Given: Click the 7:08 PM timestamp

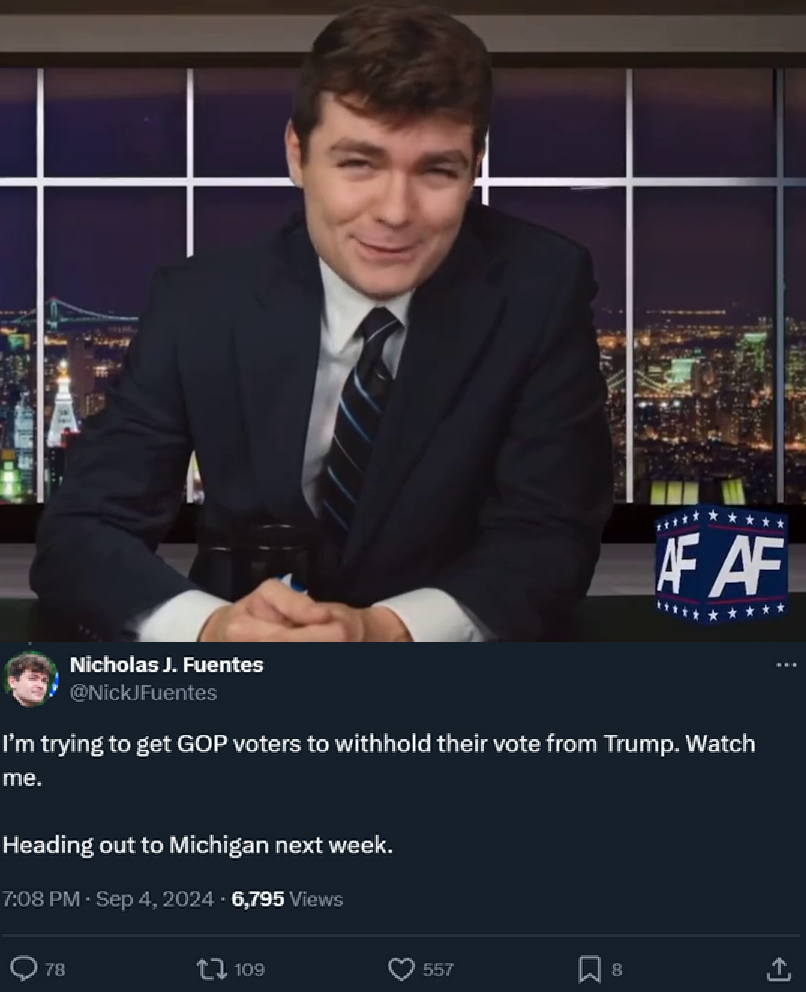Looking at the screenshot, I should tap(42, 899).
